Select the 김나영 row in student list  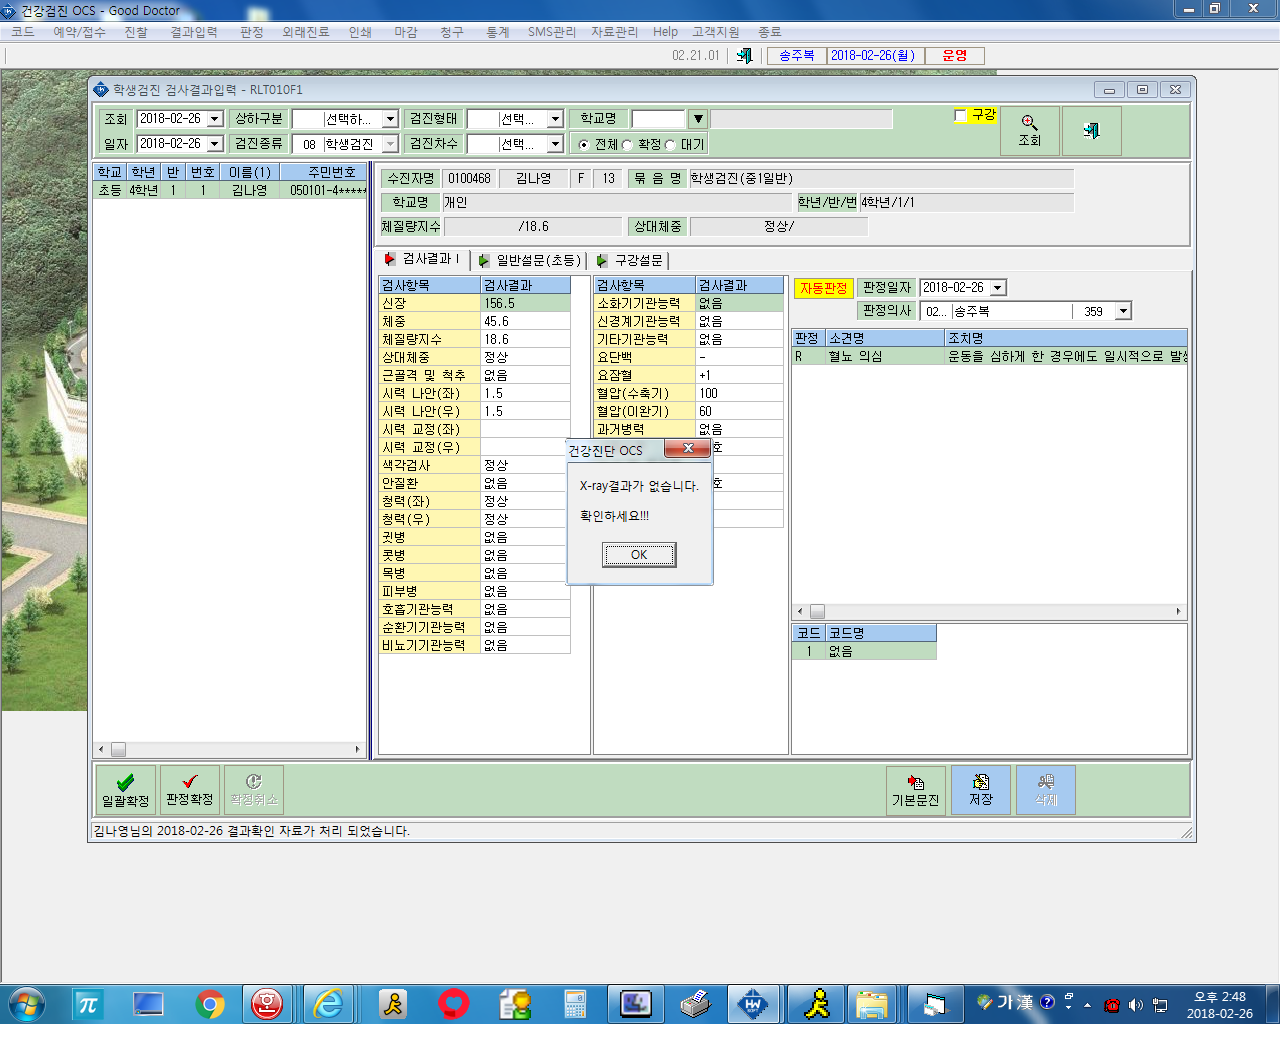point(230,190)
